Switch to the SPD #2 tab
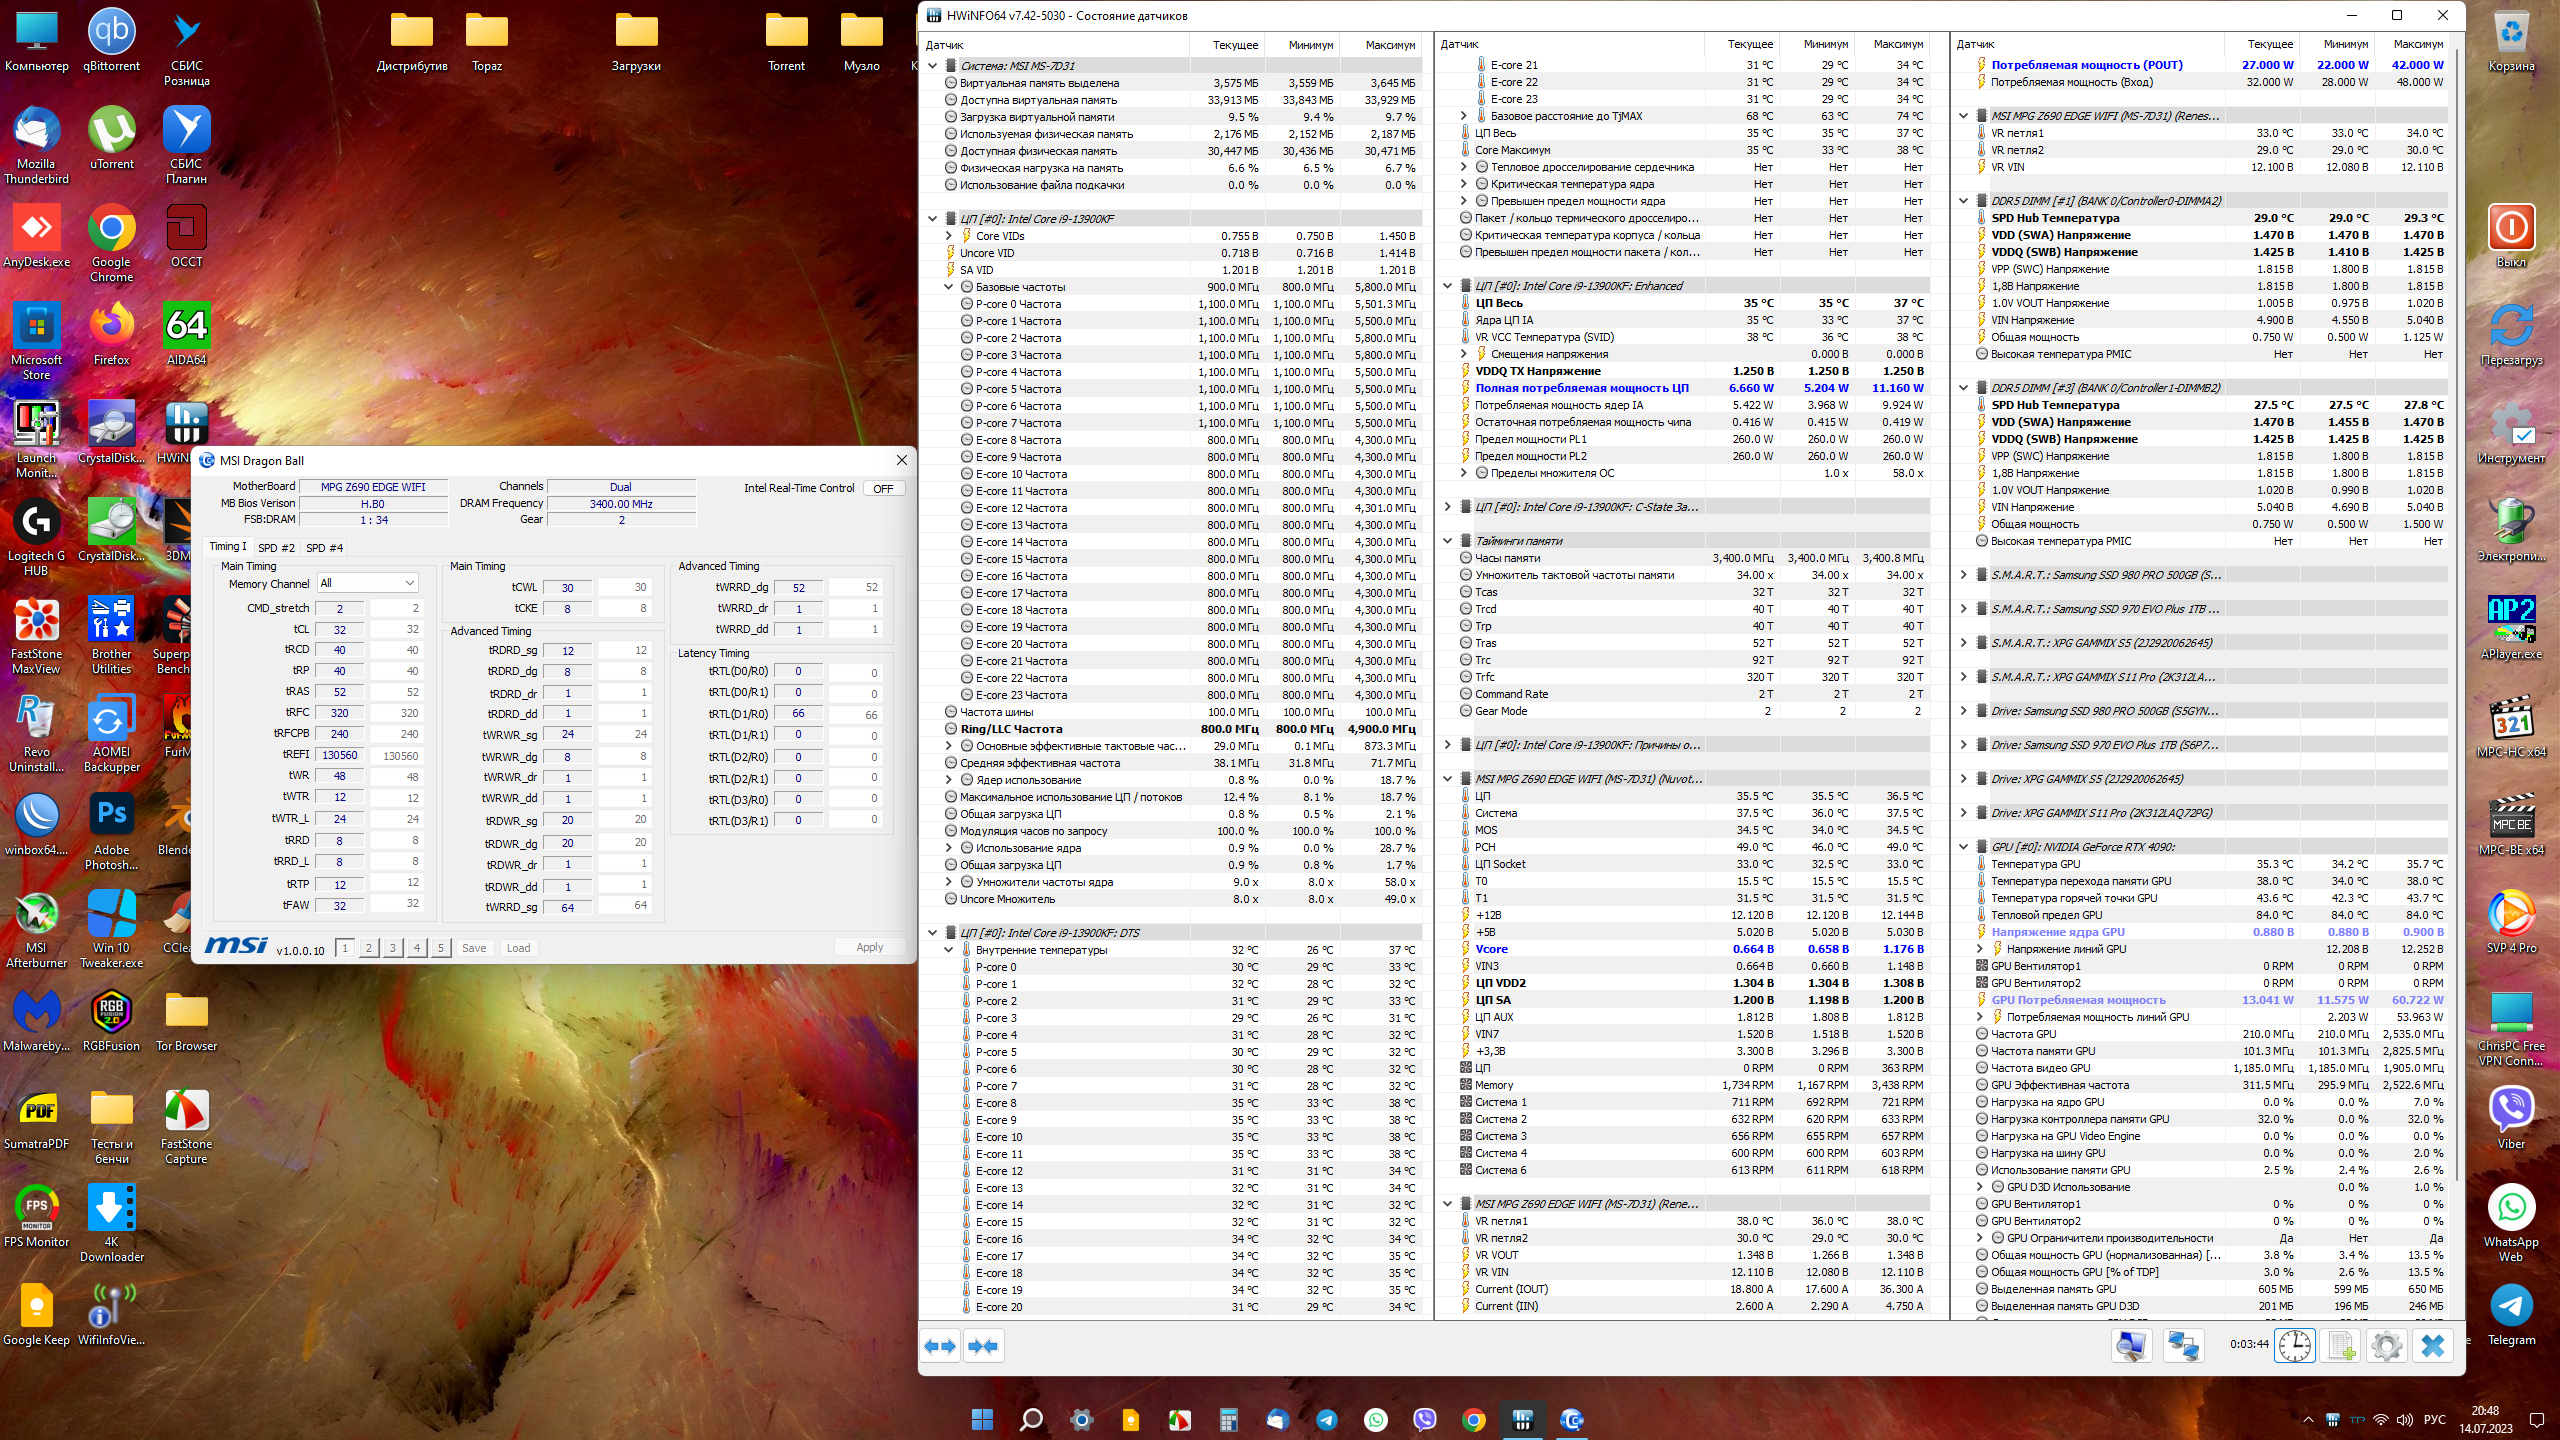The height and width of the screenshot is (1440, 2560). [276, 548]
